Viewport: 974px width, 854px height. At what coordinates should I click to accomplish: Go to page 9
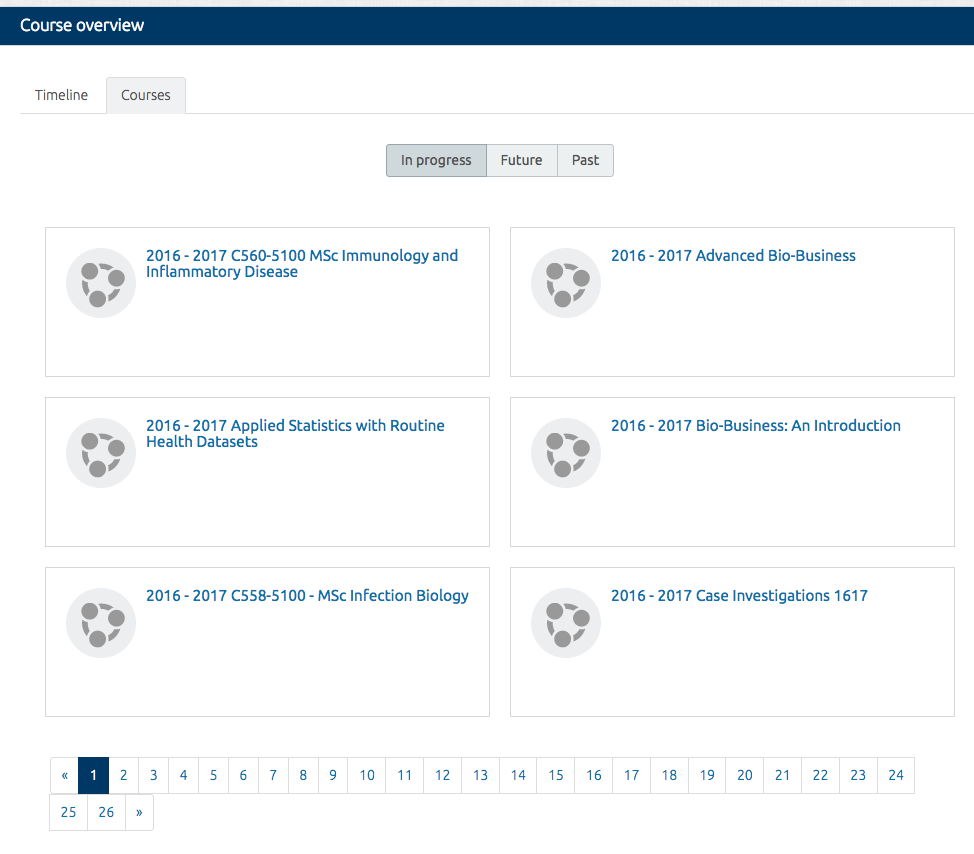(x=333, y=775)
